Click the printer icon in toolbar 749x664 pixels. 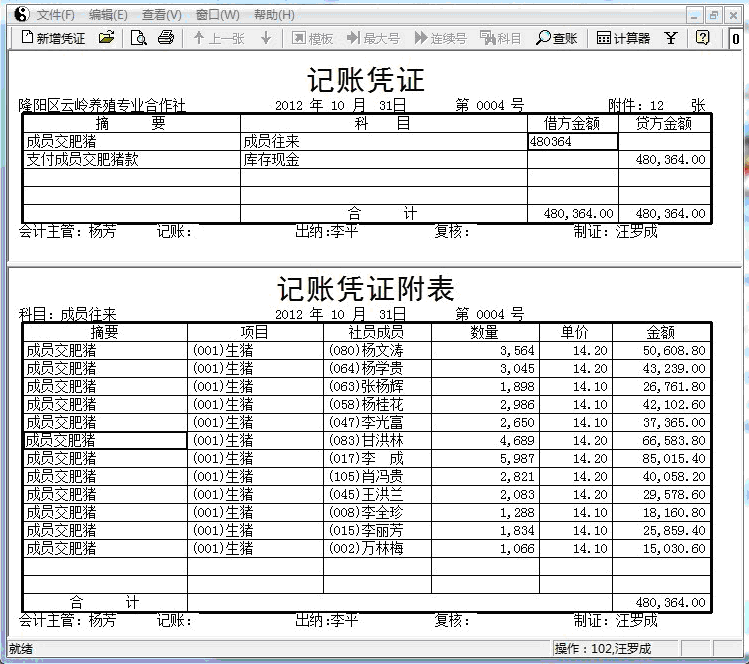pyautogui.click(x=166, y=38)
